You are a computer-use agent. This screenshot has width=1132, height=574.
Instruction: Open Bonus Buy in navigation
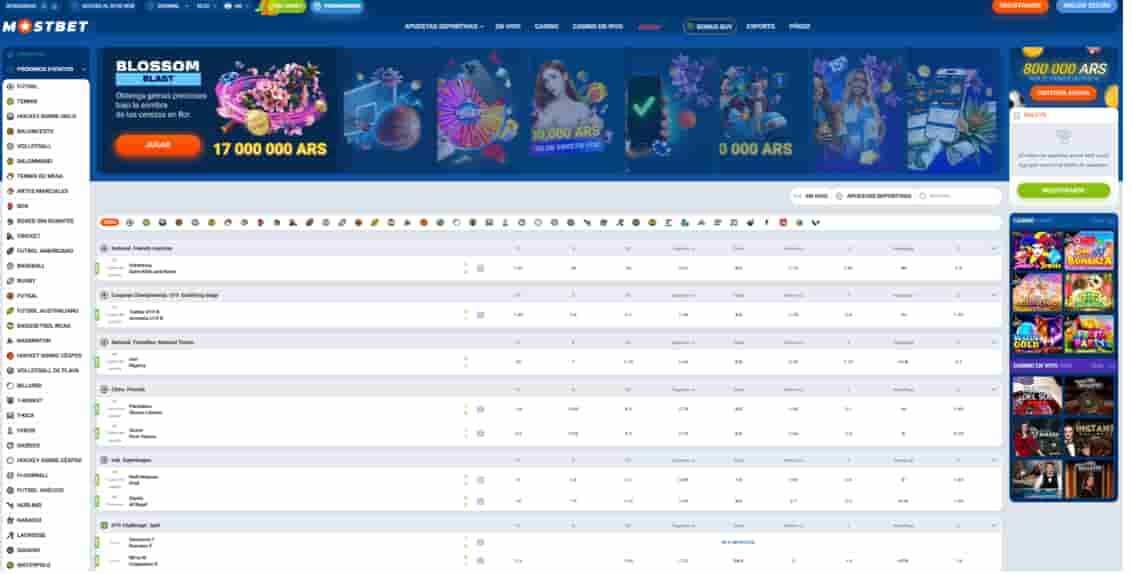tap(710, 27)
